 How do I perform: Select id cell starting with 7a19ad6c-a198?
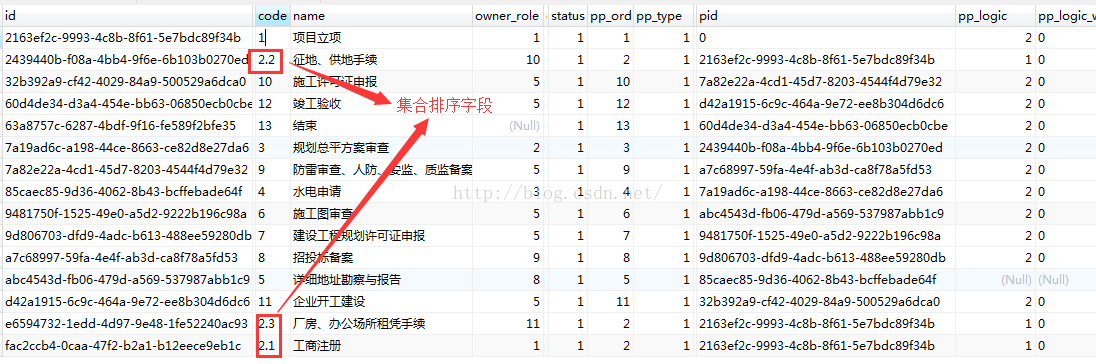pos(127,148)
